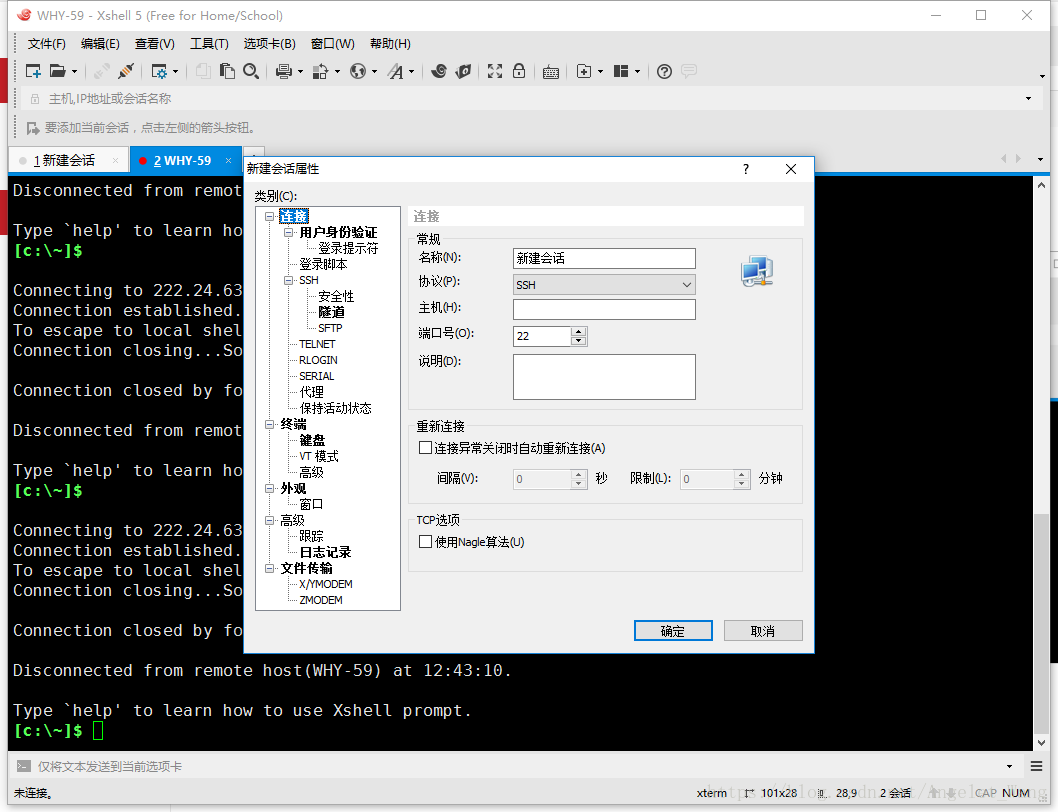The image size is (1058, 812).
Task: Click the 说明(D) description text area
Action: [604, 377]
